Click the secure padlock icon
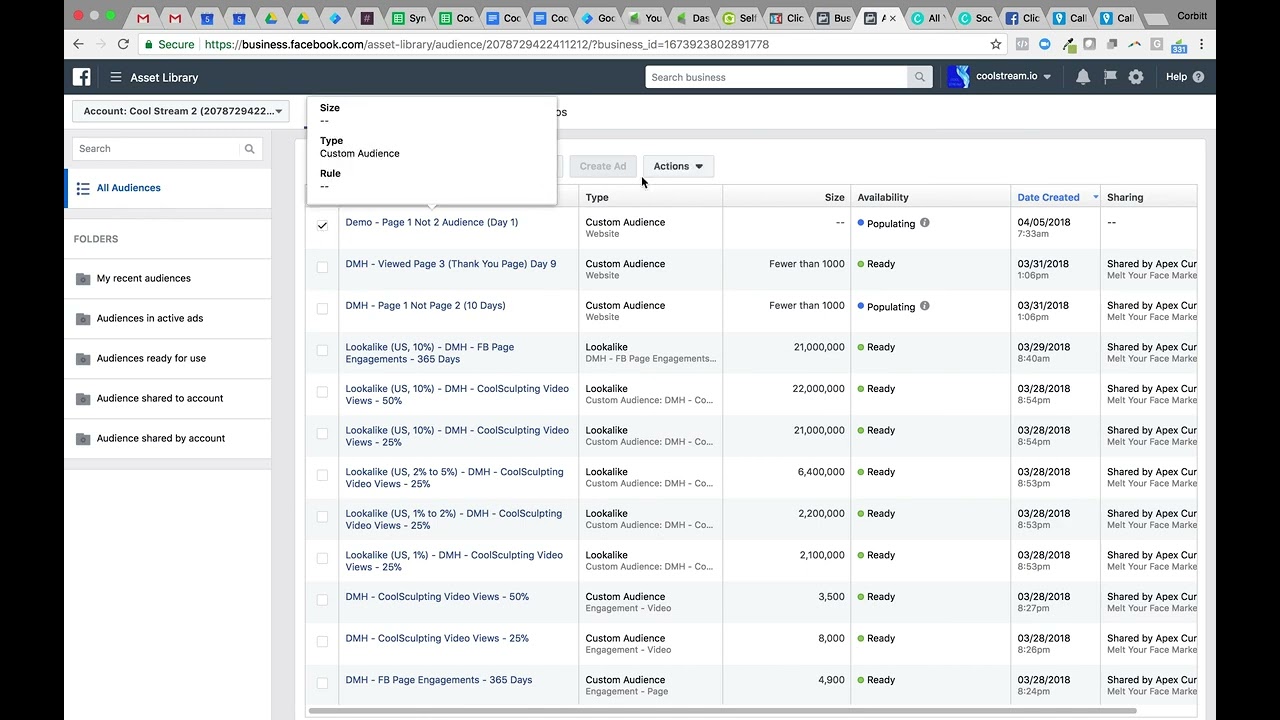 (x=148, y=44)
